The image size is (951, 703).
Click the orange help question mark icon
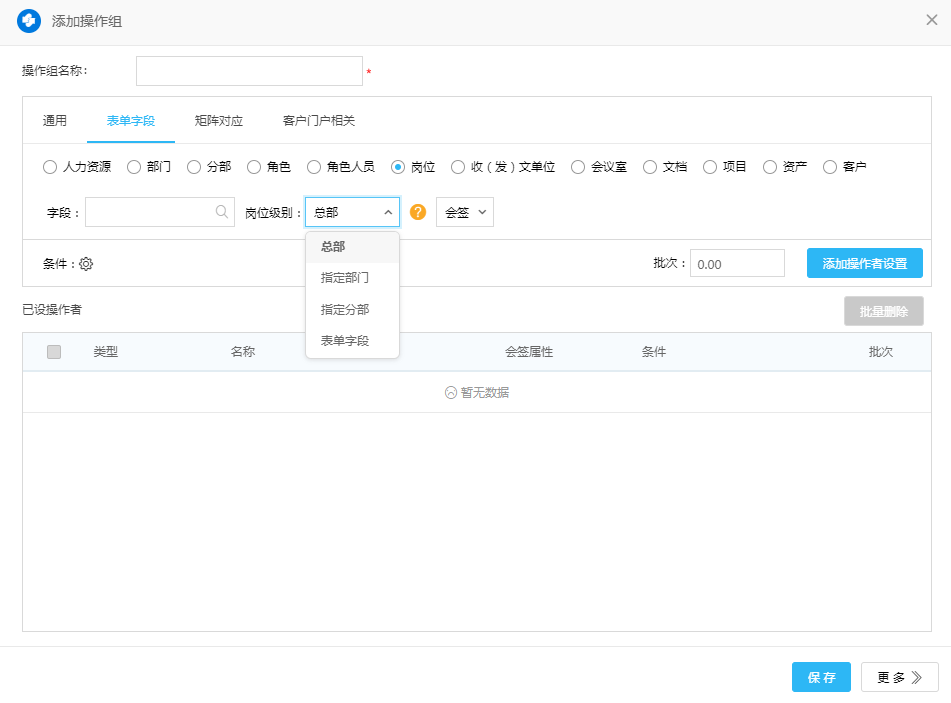[418, 212]
